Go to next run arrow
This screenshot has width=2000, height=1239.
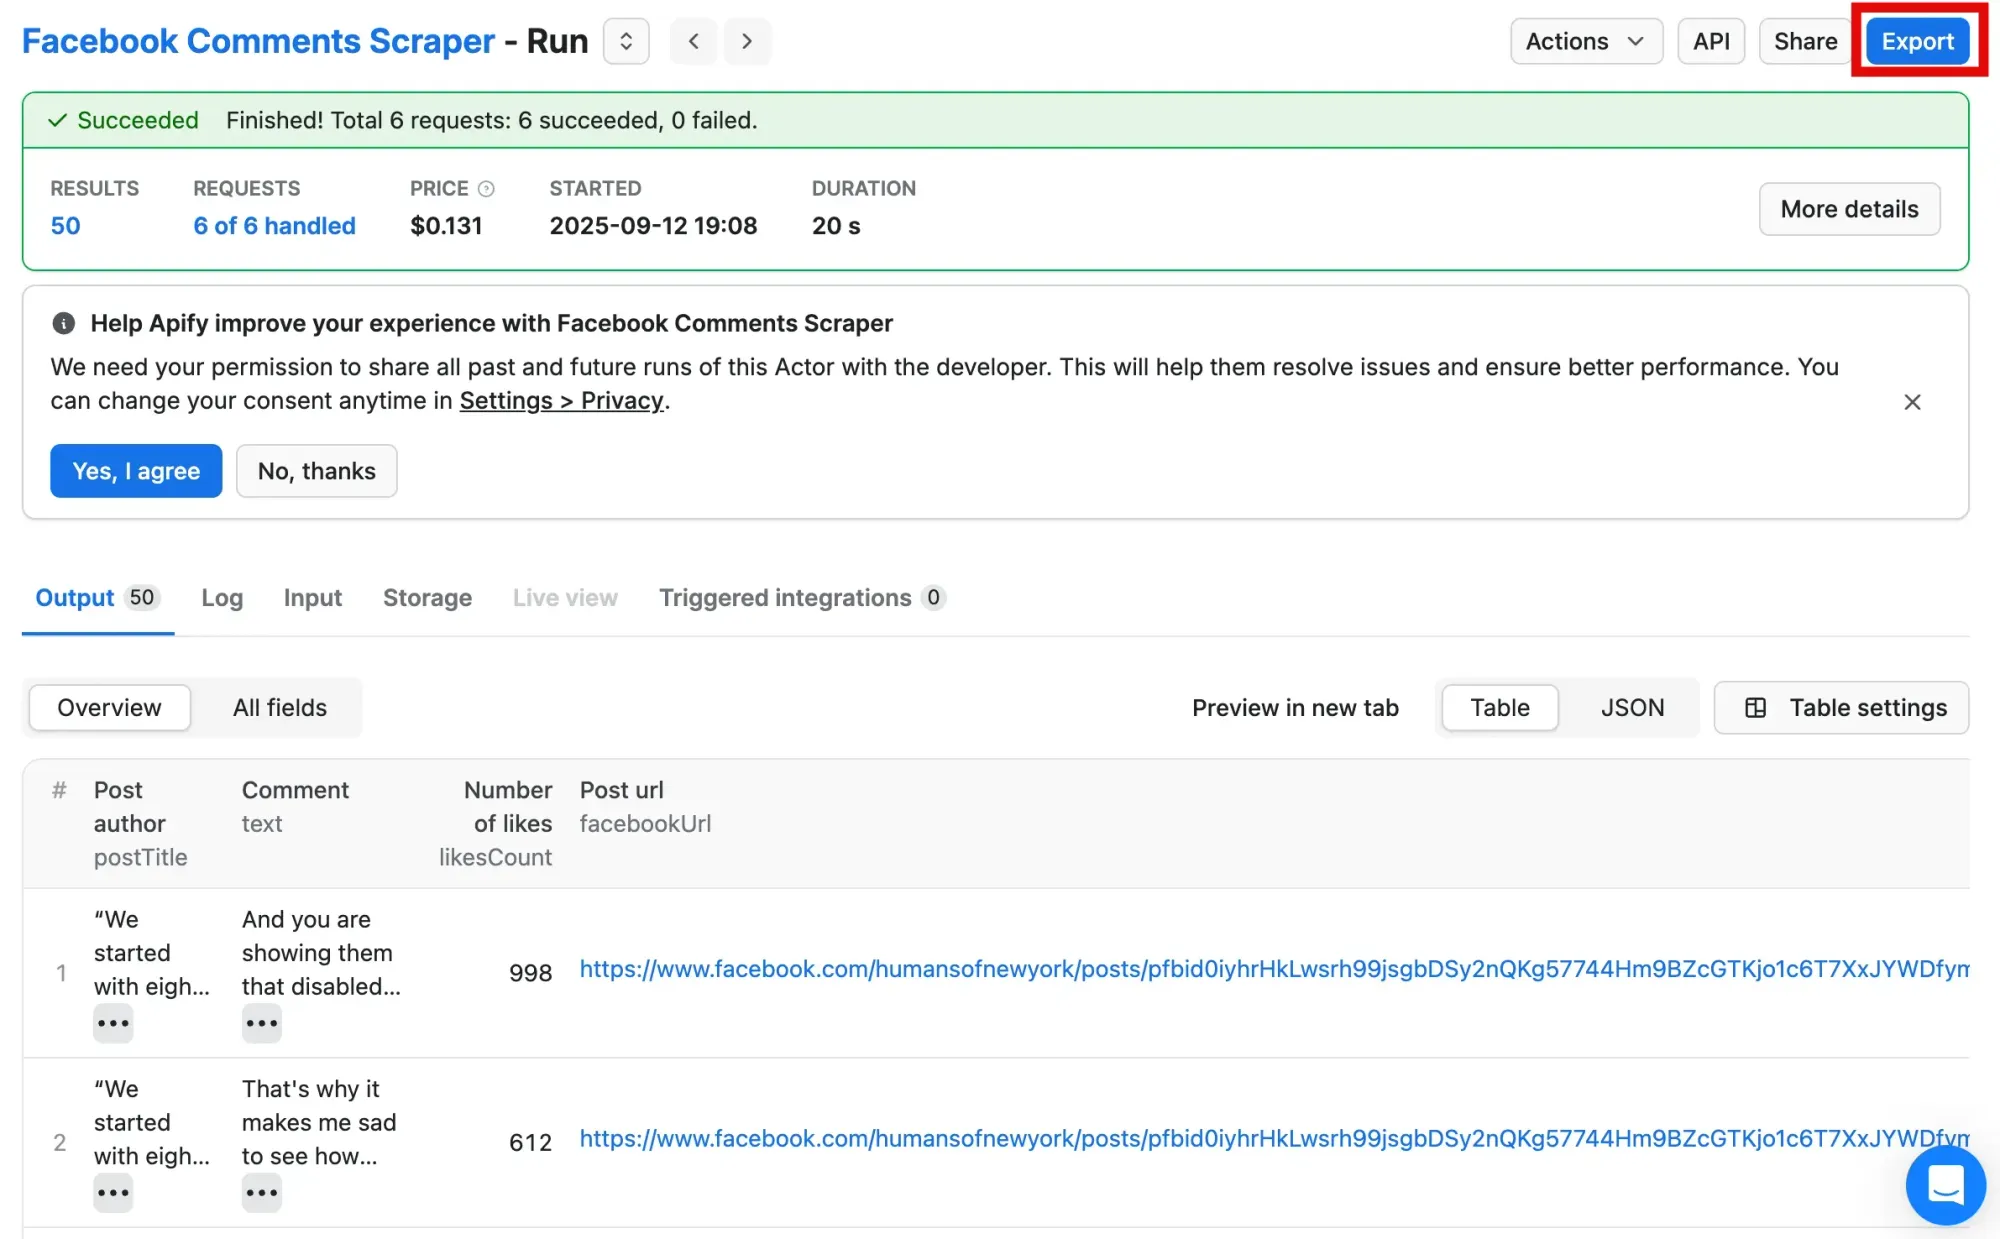click(747, 41)
